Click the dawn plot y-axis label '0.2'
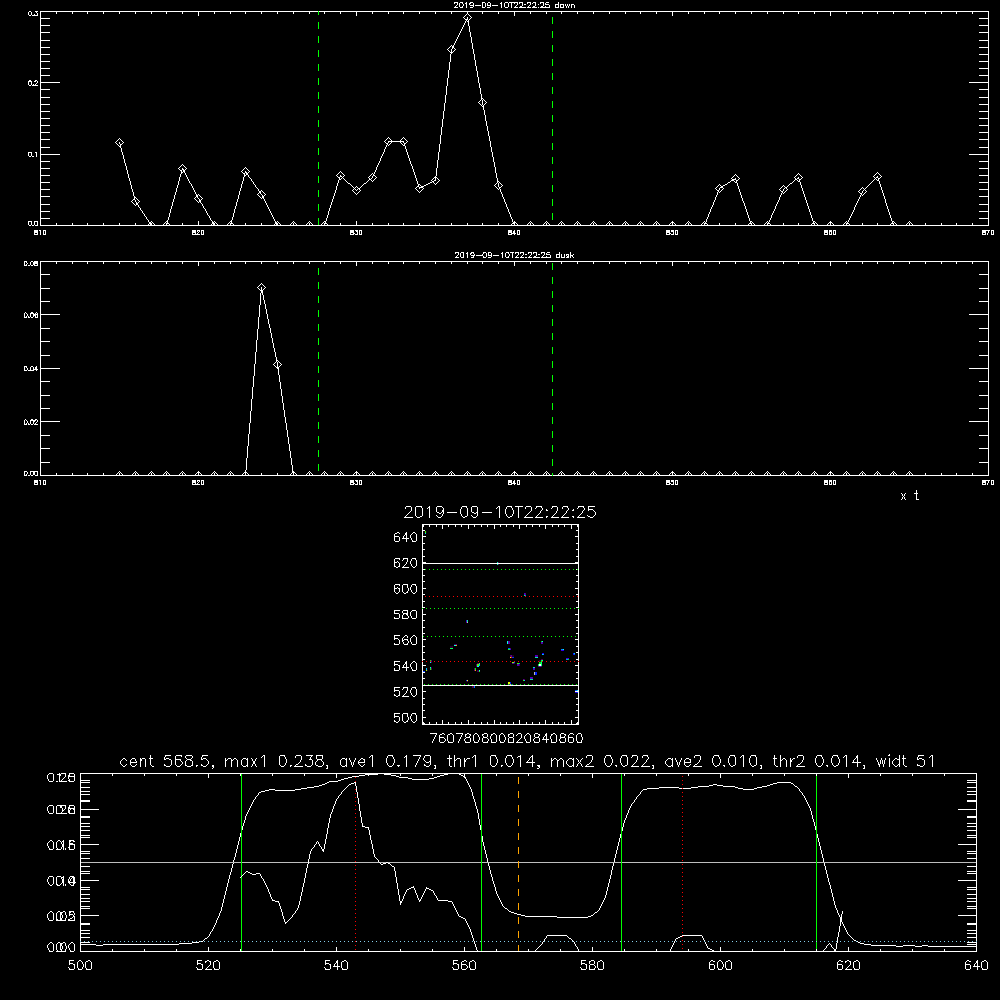This screenshot has width=1000, height=1000. pos(33,83)
